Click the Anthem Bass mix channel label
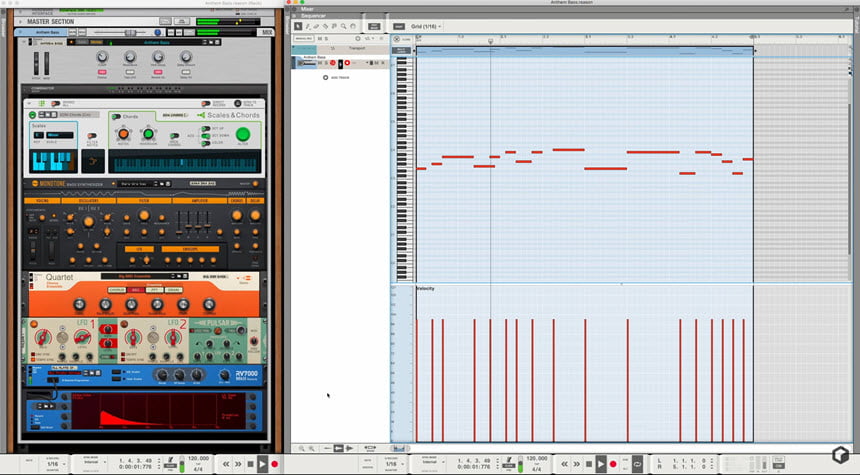Image resolution: width=860 pixels, height=475 pixels. click(47, 32)
